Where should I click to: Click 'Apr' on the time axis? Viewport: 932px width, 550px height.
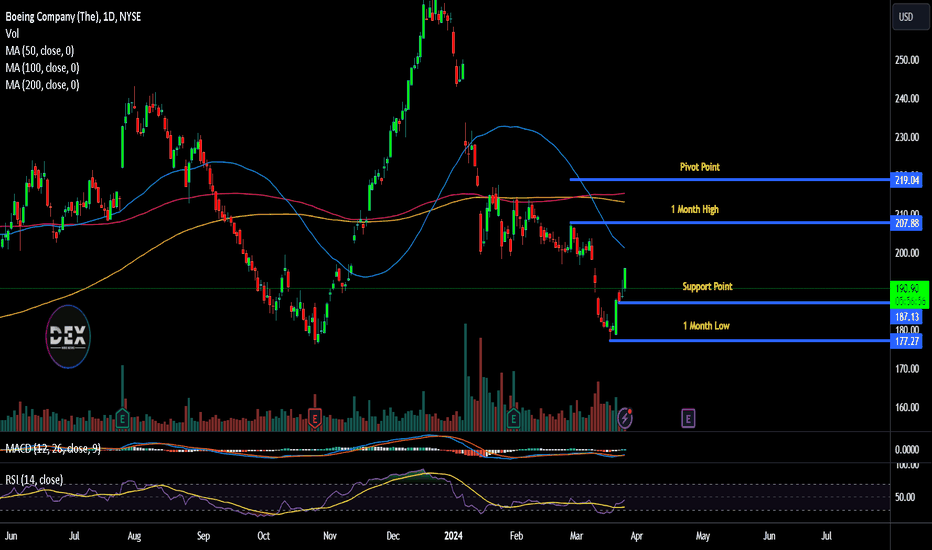coord(637,536)
